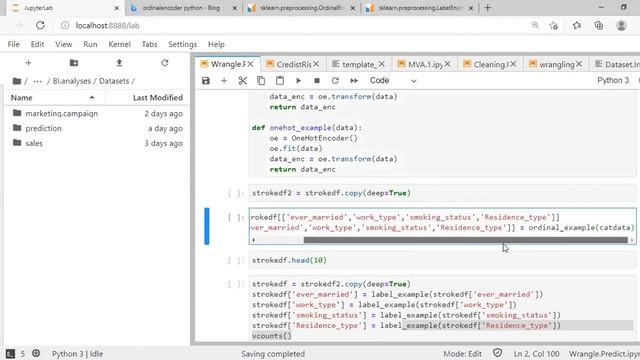640x360 pixels.
Task: Click notebook trust shield status icon
Action: (x=498, y=353)
